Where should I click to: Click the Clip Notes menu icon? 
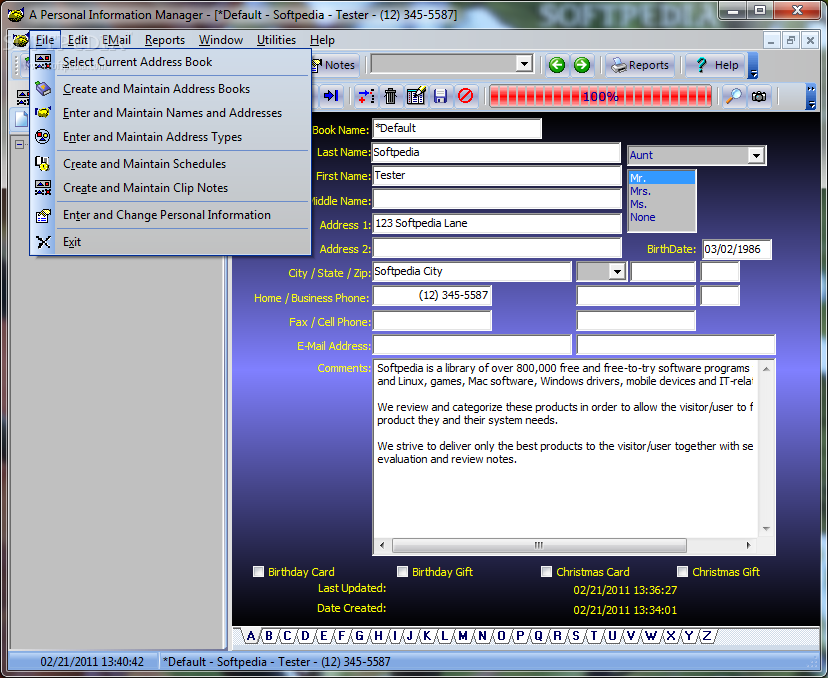43,187
